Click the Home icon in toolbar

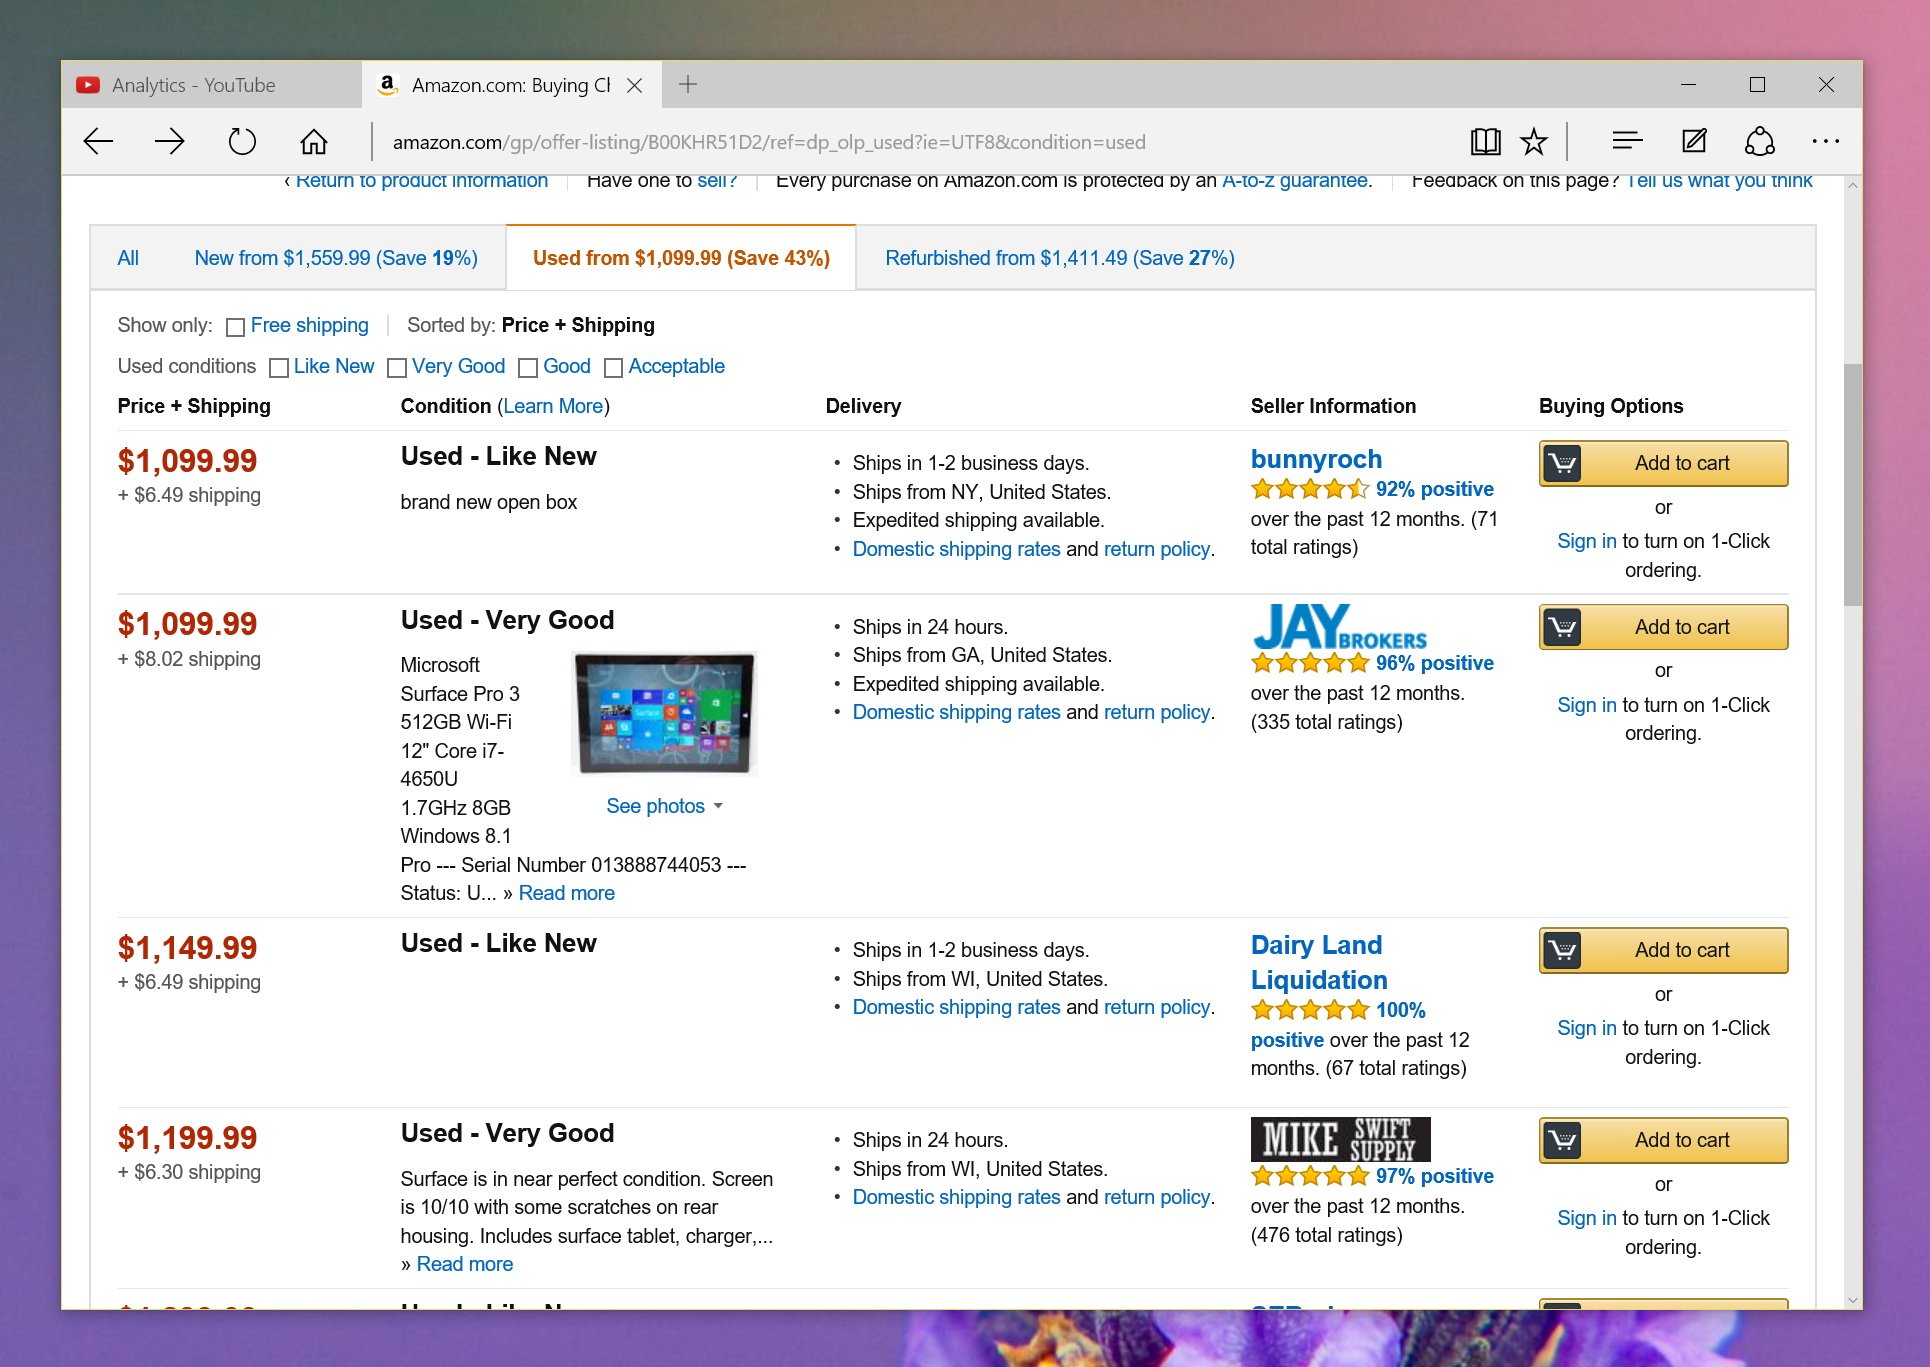(x=314, y=142)
